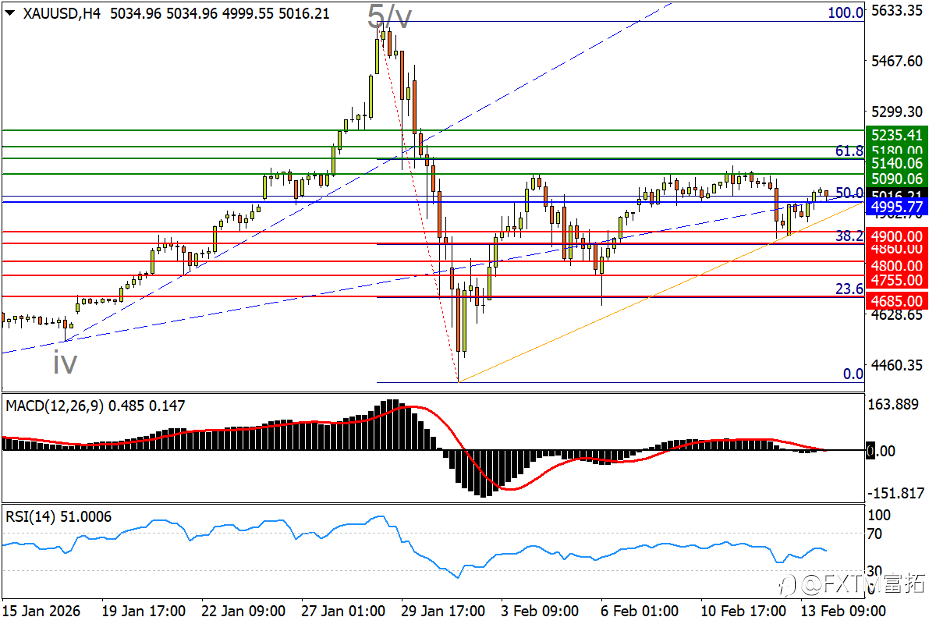Click the 3 Feb 09:00 time label
The image size is (936, 624).
click(540, 611)
